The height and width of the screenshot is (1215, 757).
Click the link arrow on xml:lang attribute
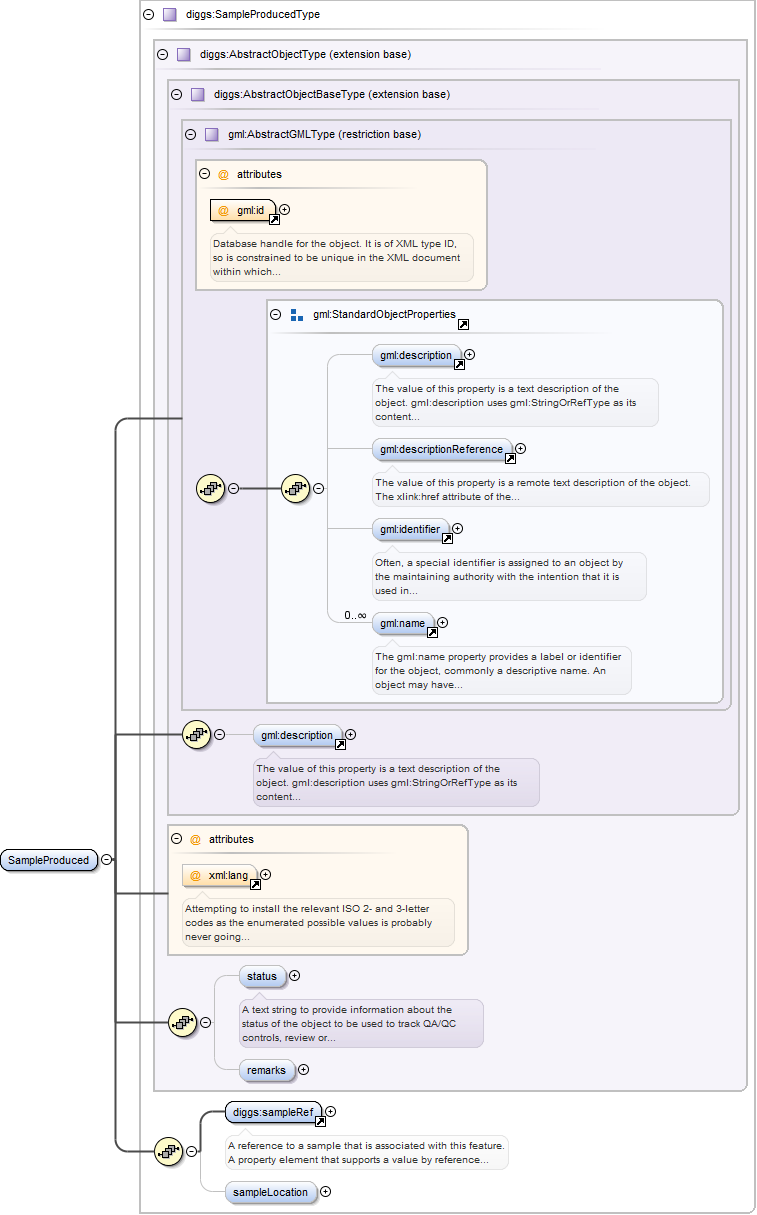pos(255,884)
